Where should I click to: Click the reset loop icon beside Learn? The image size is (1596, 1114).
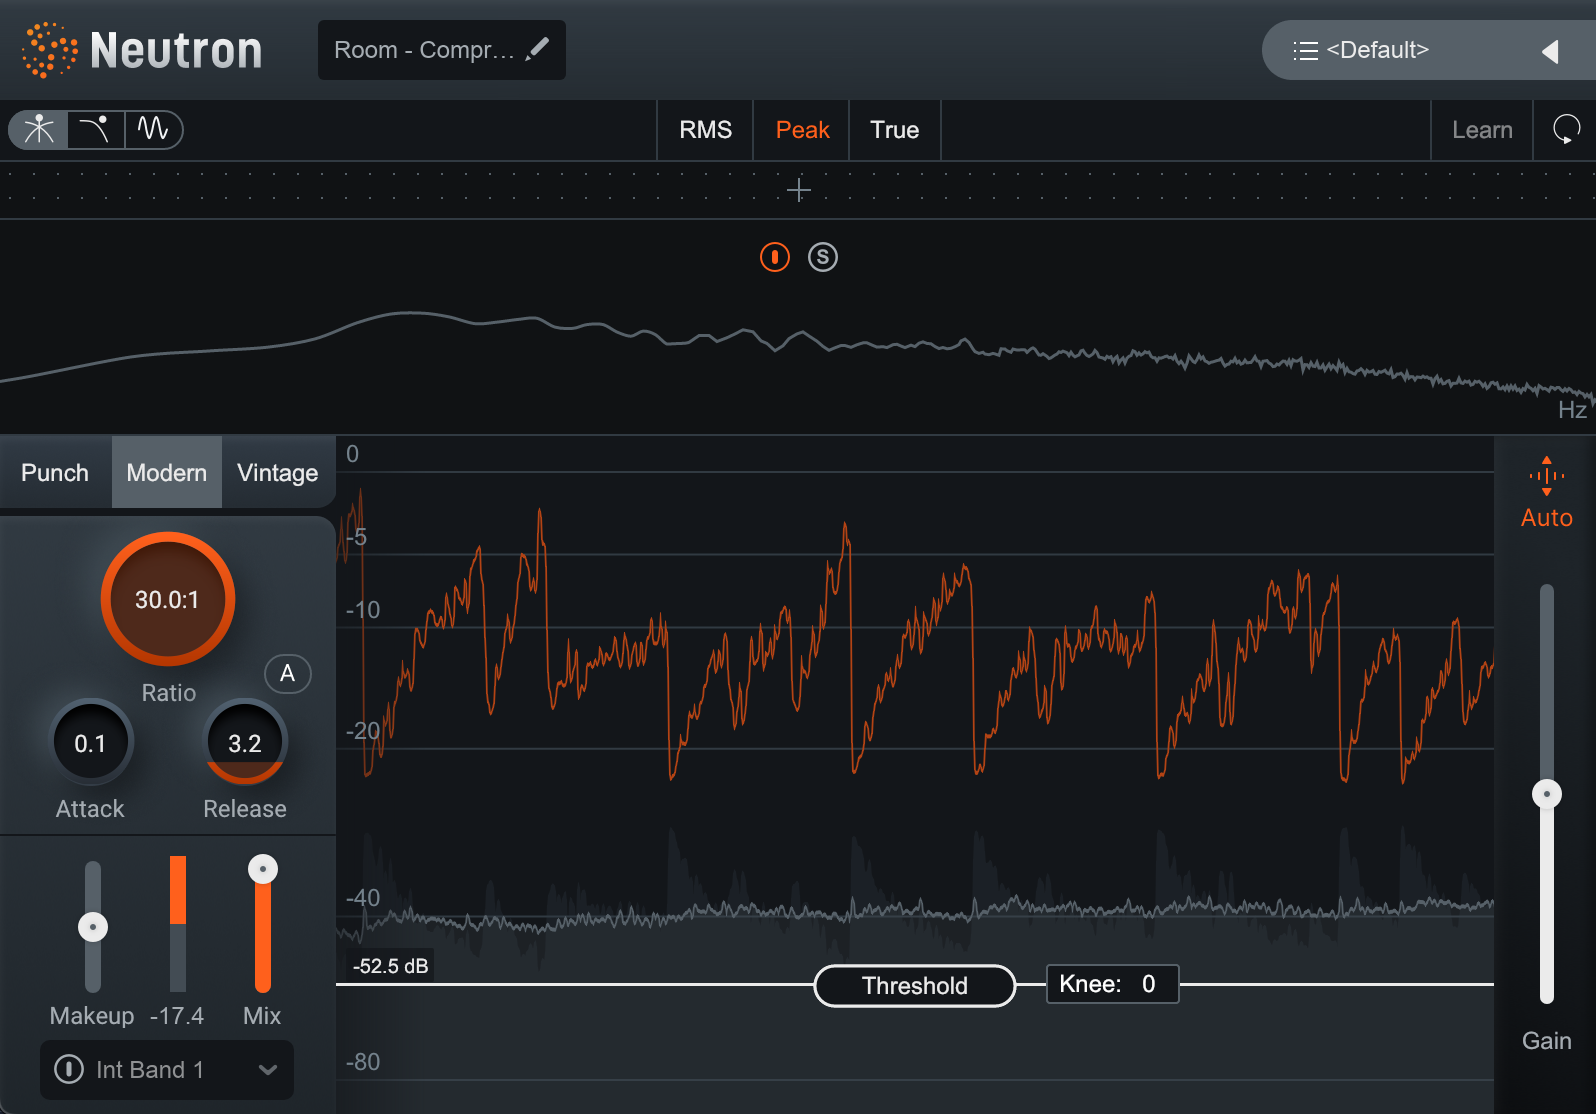coord(1566,130)
